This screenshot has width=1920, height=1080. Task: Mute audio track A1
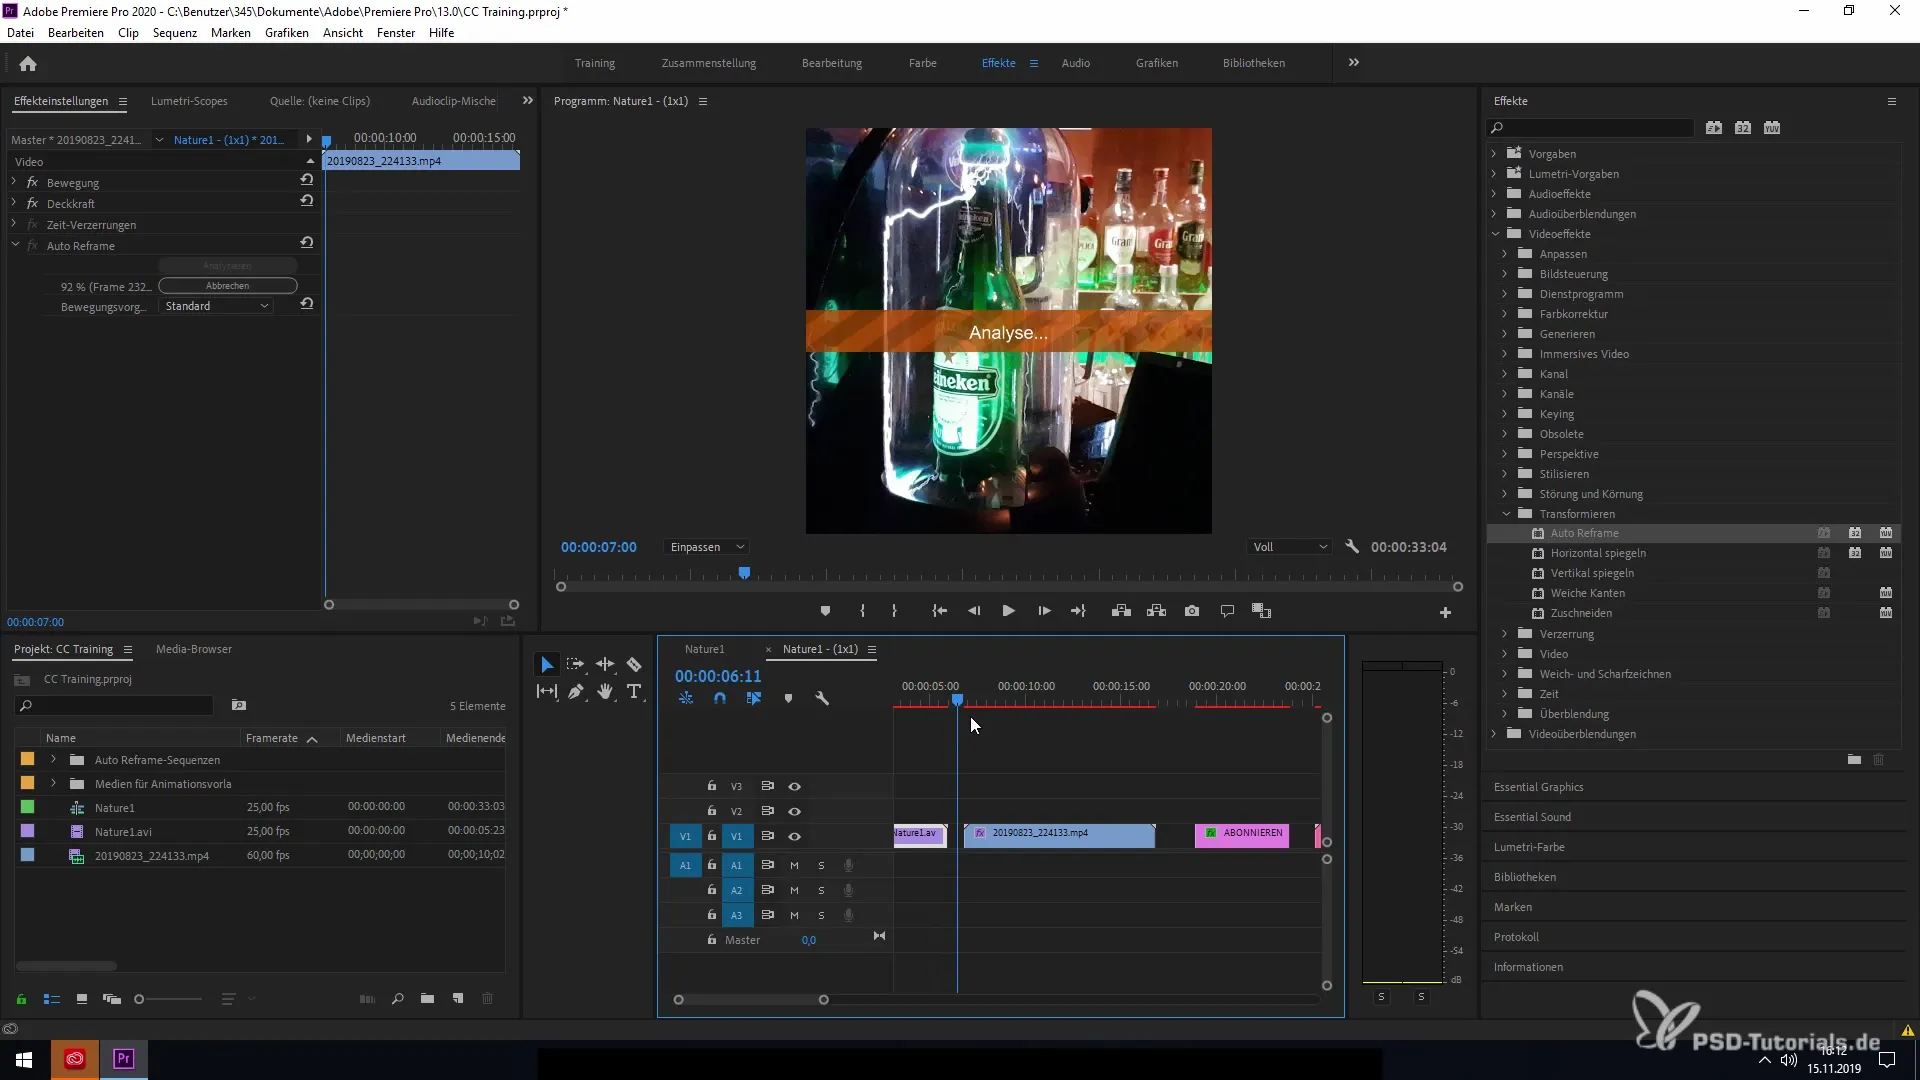[794, 865]
